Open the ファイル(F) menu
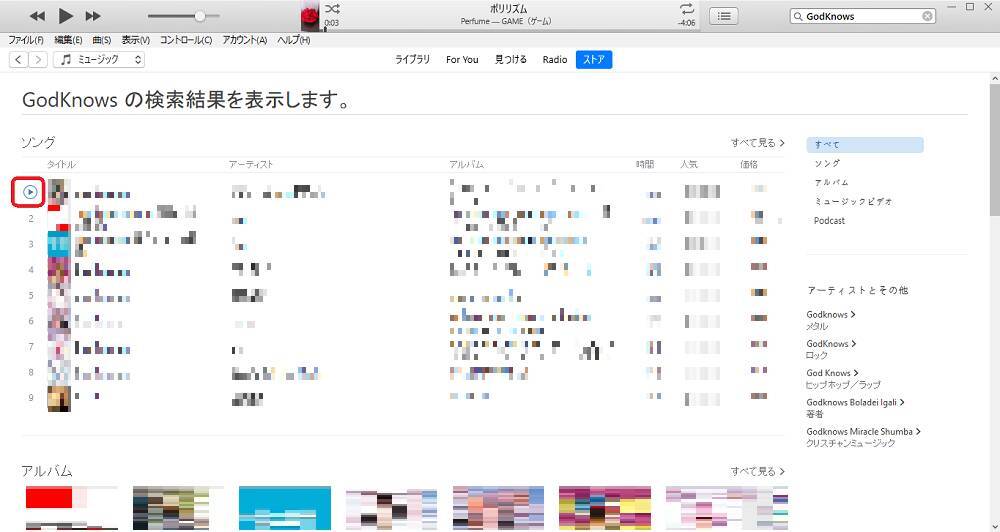 click(x=26, y=40)
